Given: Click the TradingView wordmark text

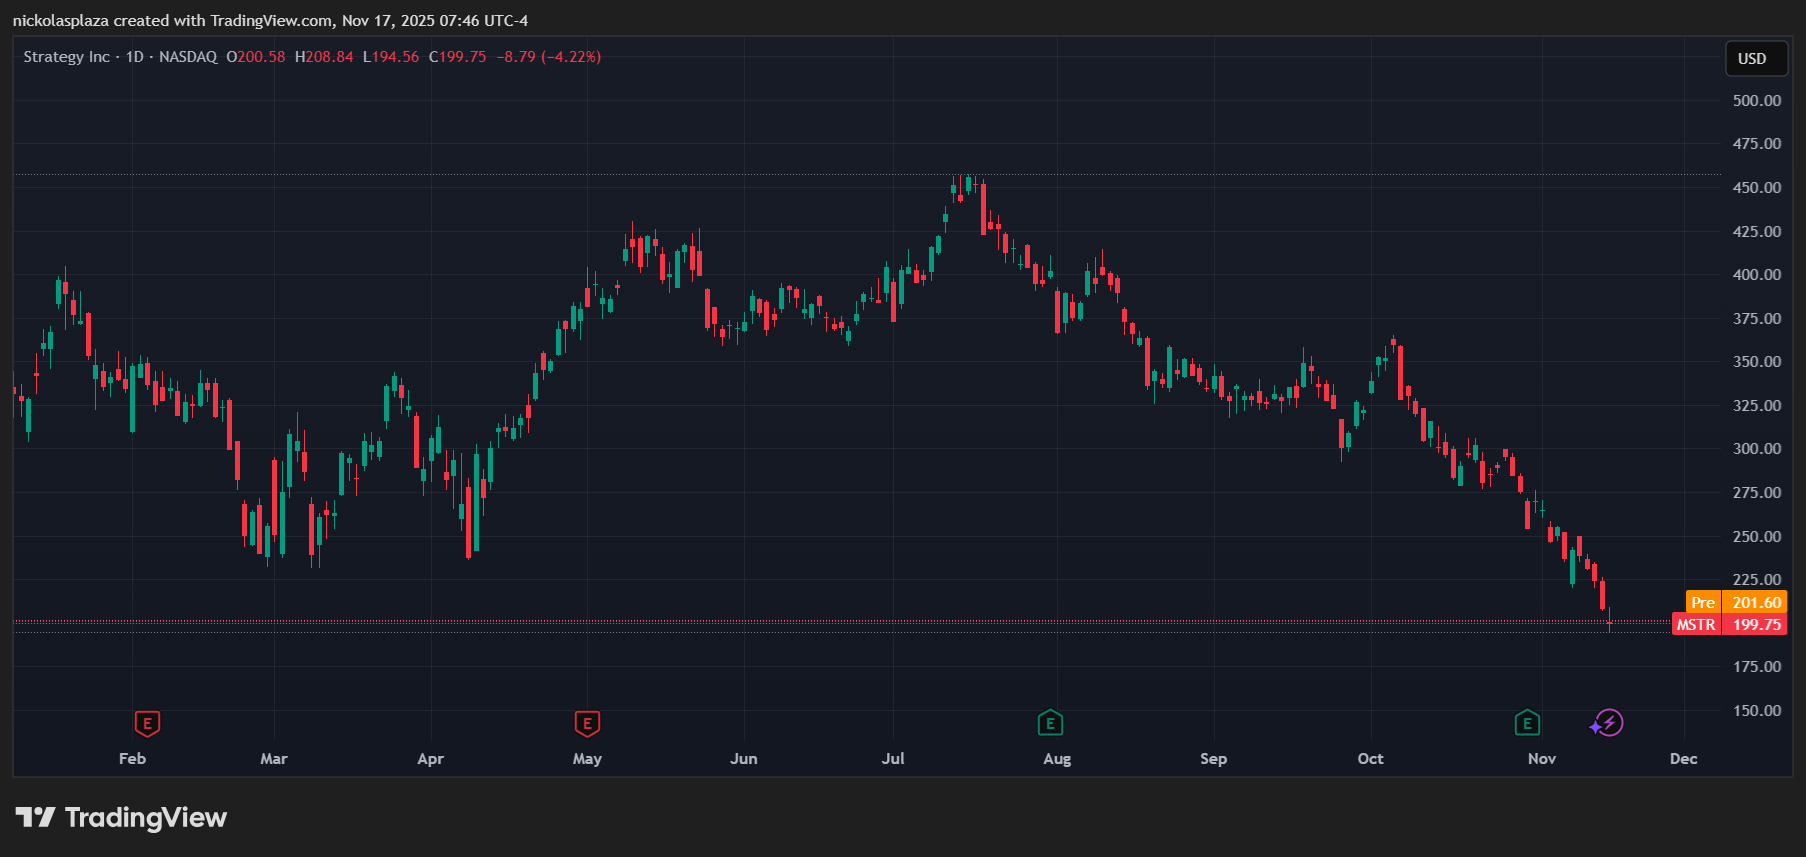Looking at the screenshot, I should pyautogui.click(x=146, y=818).
